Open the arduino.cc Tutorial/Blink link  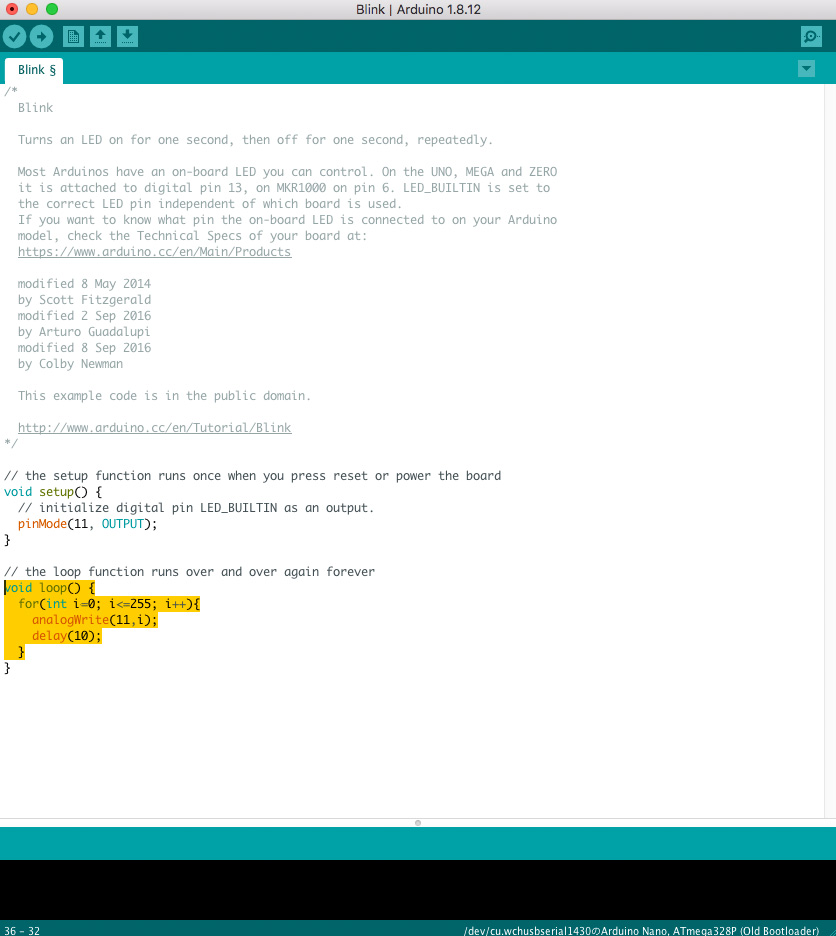pos(155,428)
